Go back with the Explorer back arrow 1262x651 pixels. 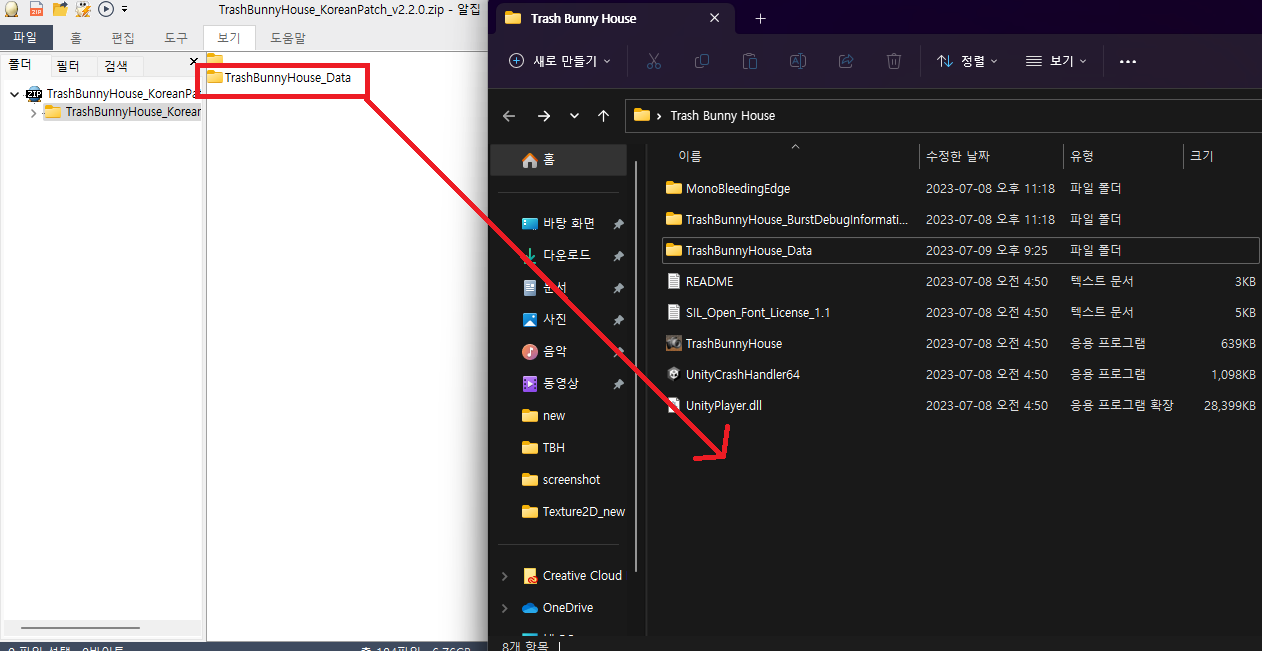509,116
